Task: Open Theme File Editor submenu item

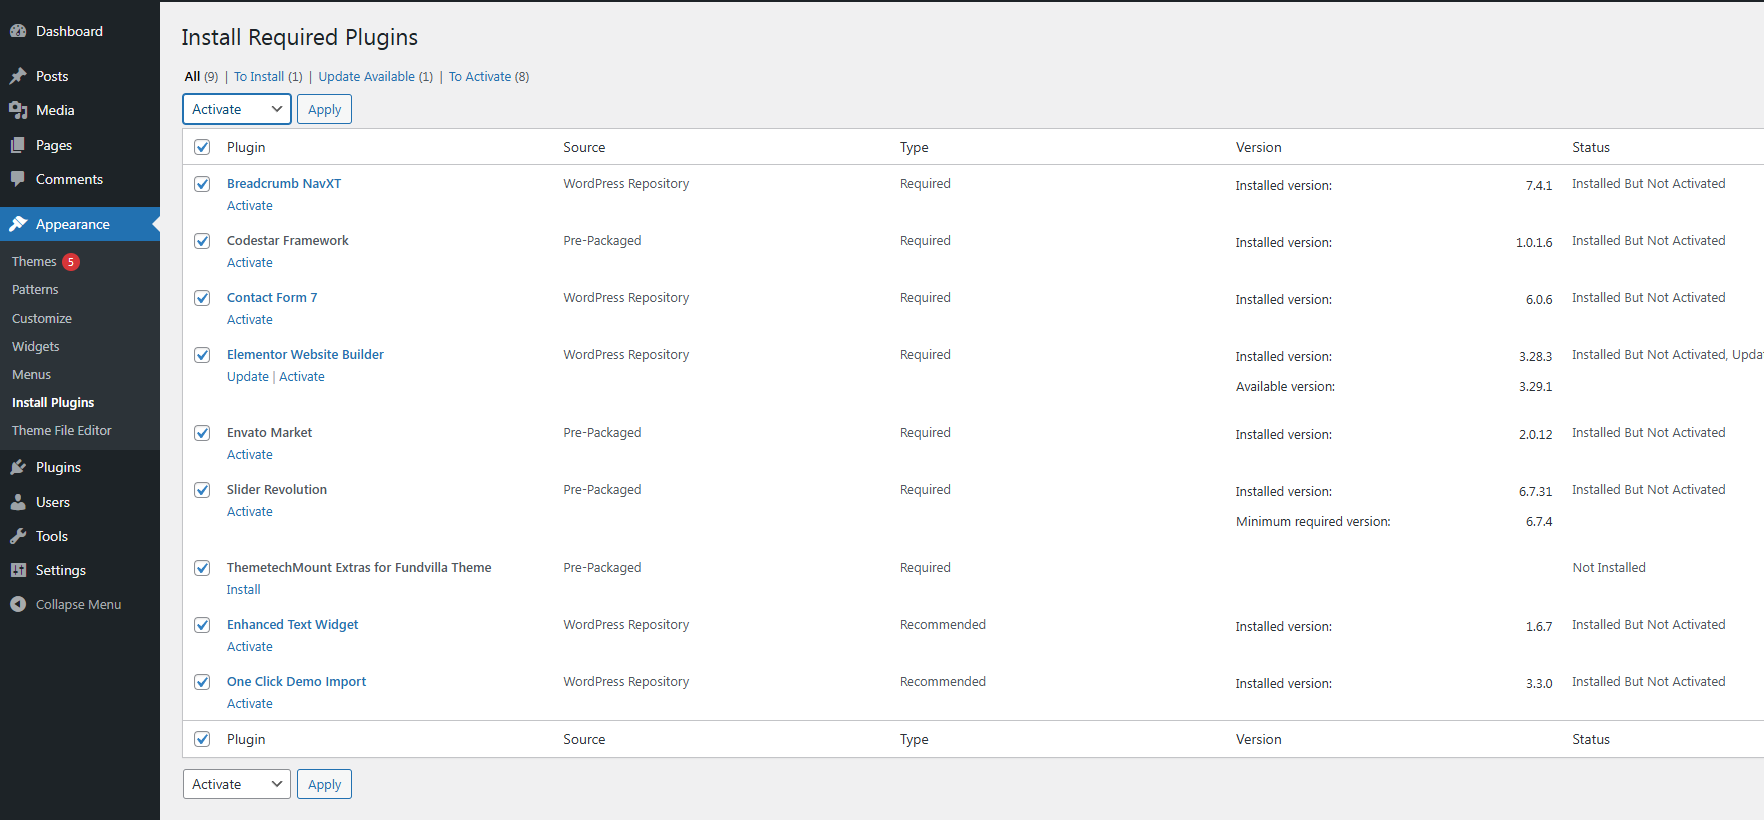Action: point(62,430)
